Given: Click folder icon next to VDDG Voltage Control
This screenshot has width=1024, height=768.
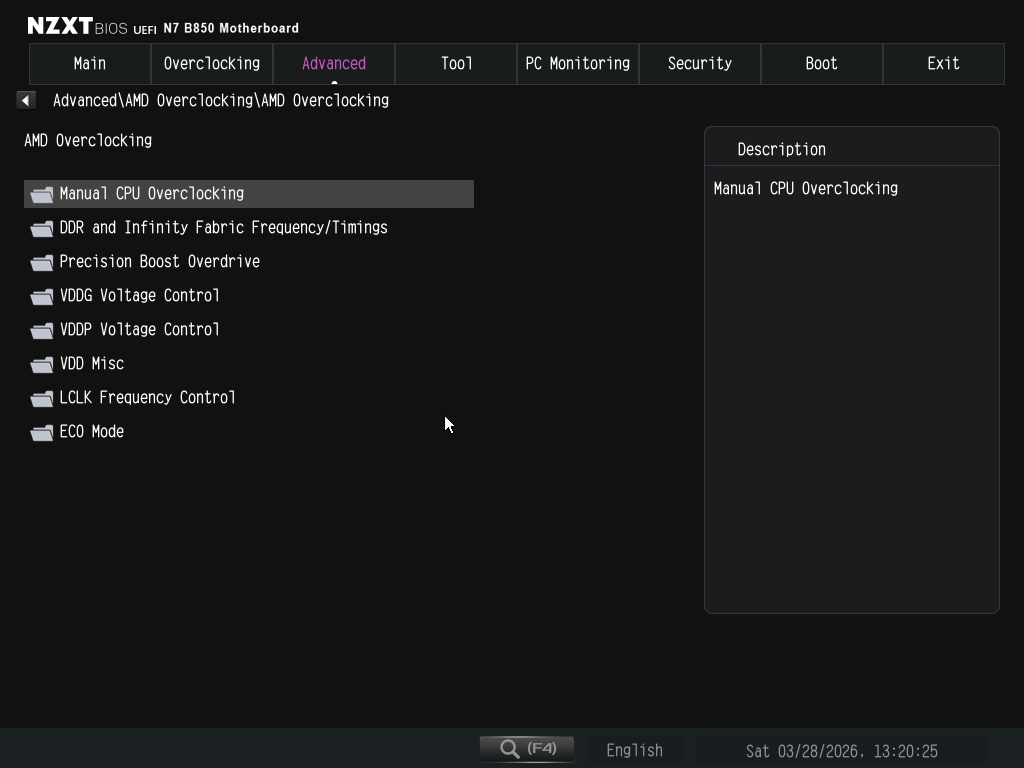Looking at the screenshot, I should 42,296.
